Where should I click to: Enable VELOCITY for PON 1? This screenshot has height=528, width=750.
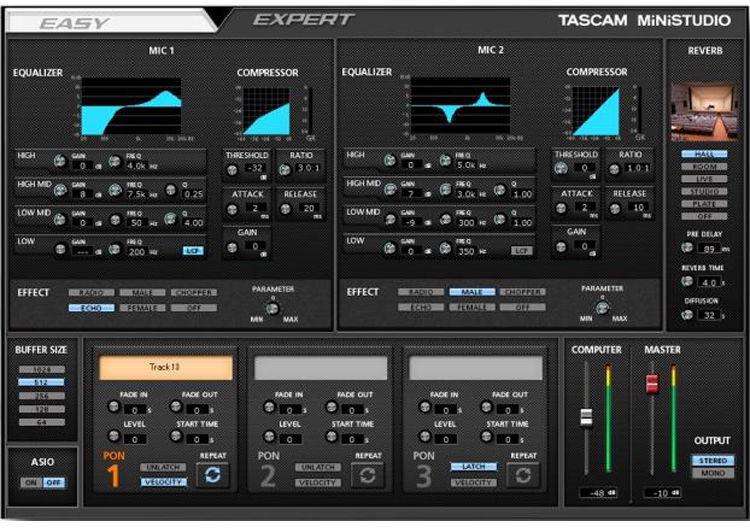(x=164, y=482)
